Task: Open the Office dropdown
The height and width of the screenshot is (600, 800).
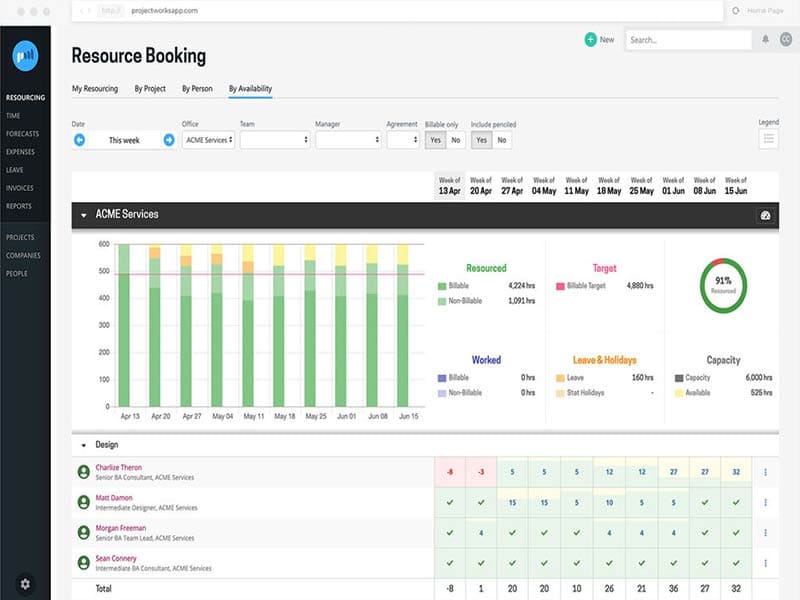Action: coord(208,140)
